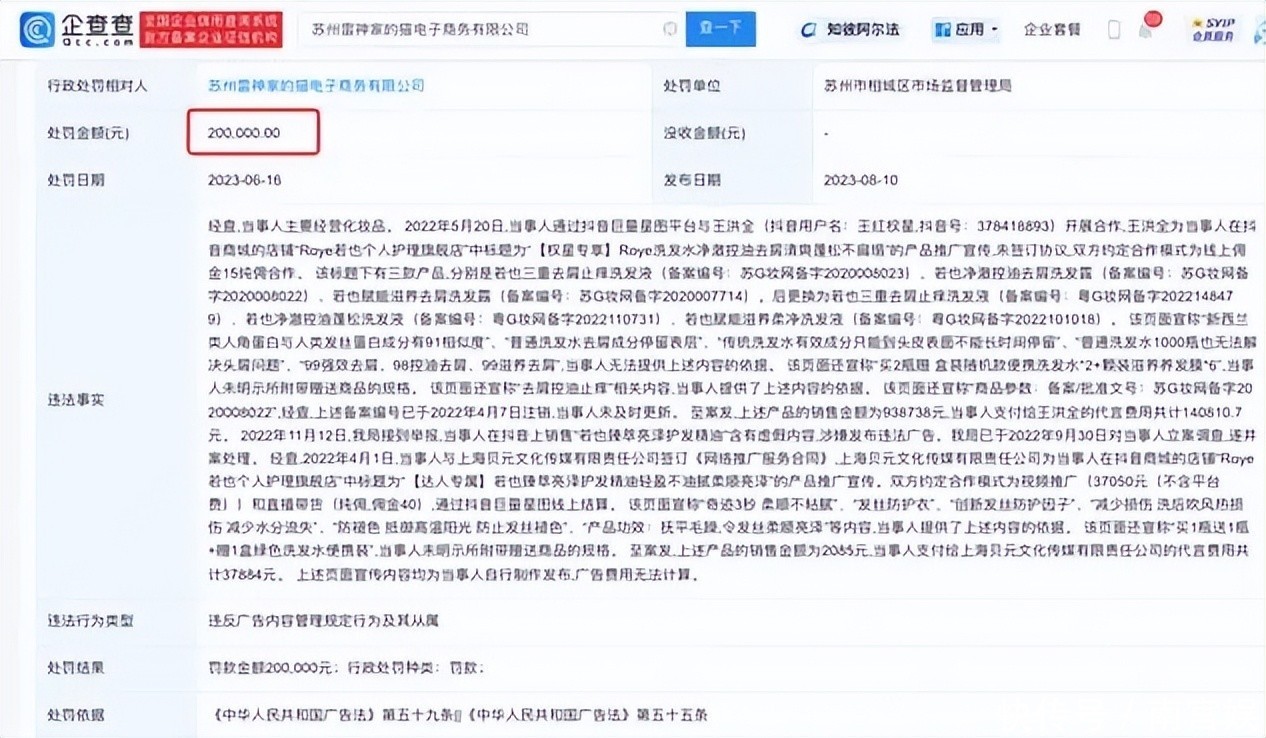Screen dimensions: 1266x738
Task: Open the mobile app phone icon
Action: 1114,29
